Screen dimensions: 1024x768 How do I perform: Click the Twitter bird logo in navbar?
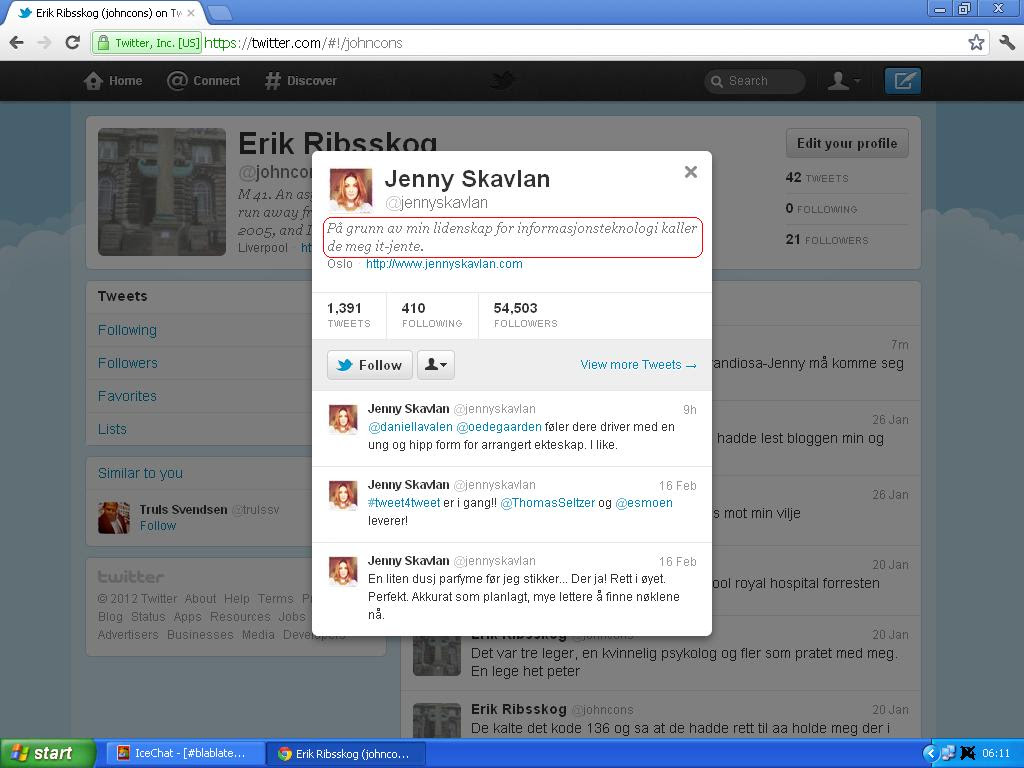click(503, 81)
